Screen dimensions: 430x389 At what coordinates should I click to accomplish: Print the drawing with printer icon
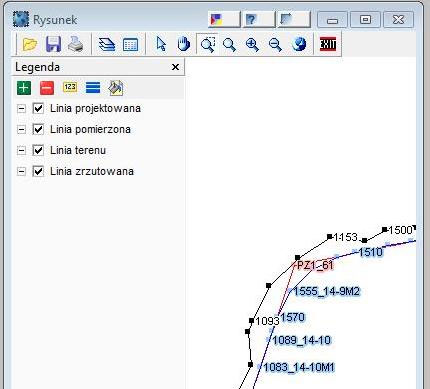click(76, 44)
